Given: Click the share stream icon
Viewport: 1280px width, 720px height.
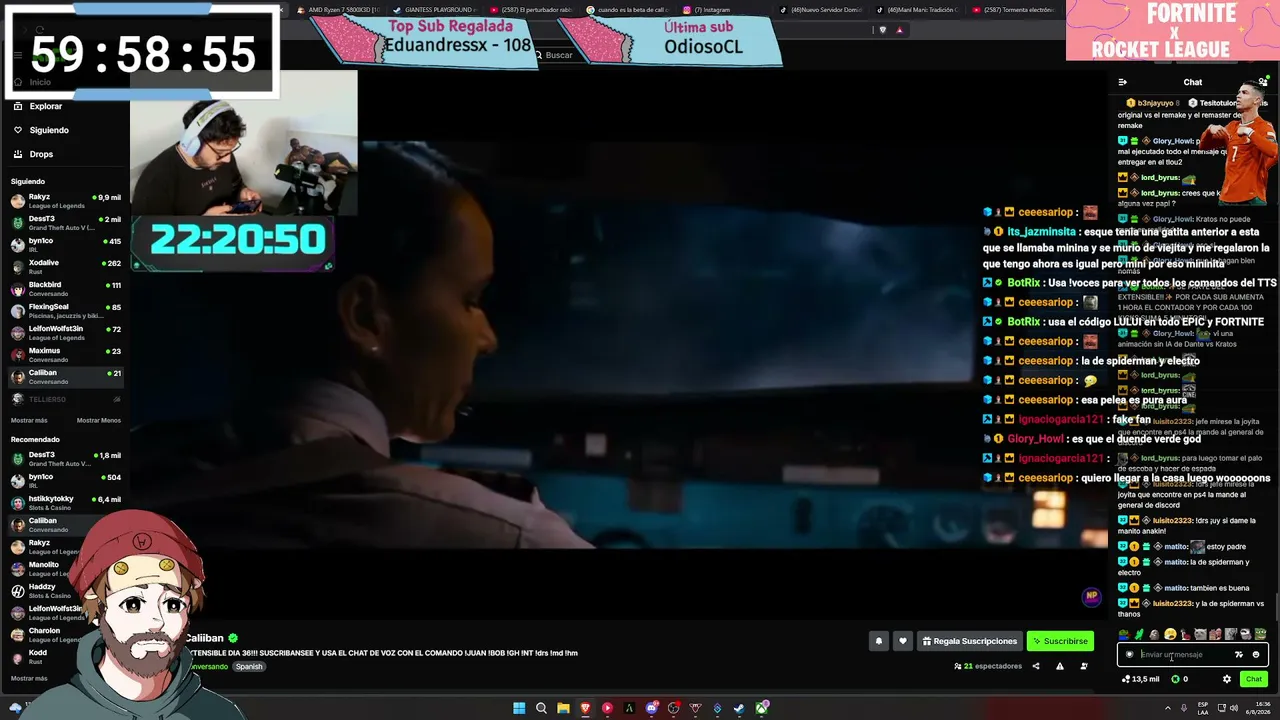Looking at the screenshot, I should point(1036,666).
